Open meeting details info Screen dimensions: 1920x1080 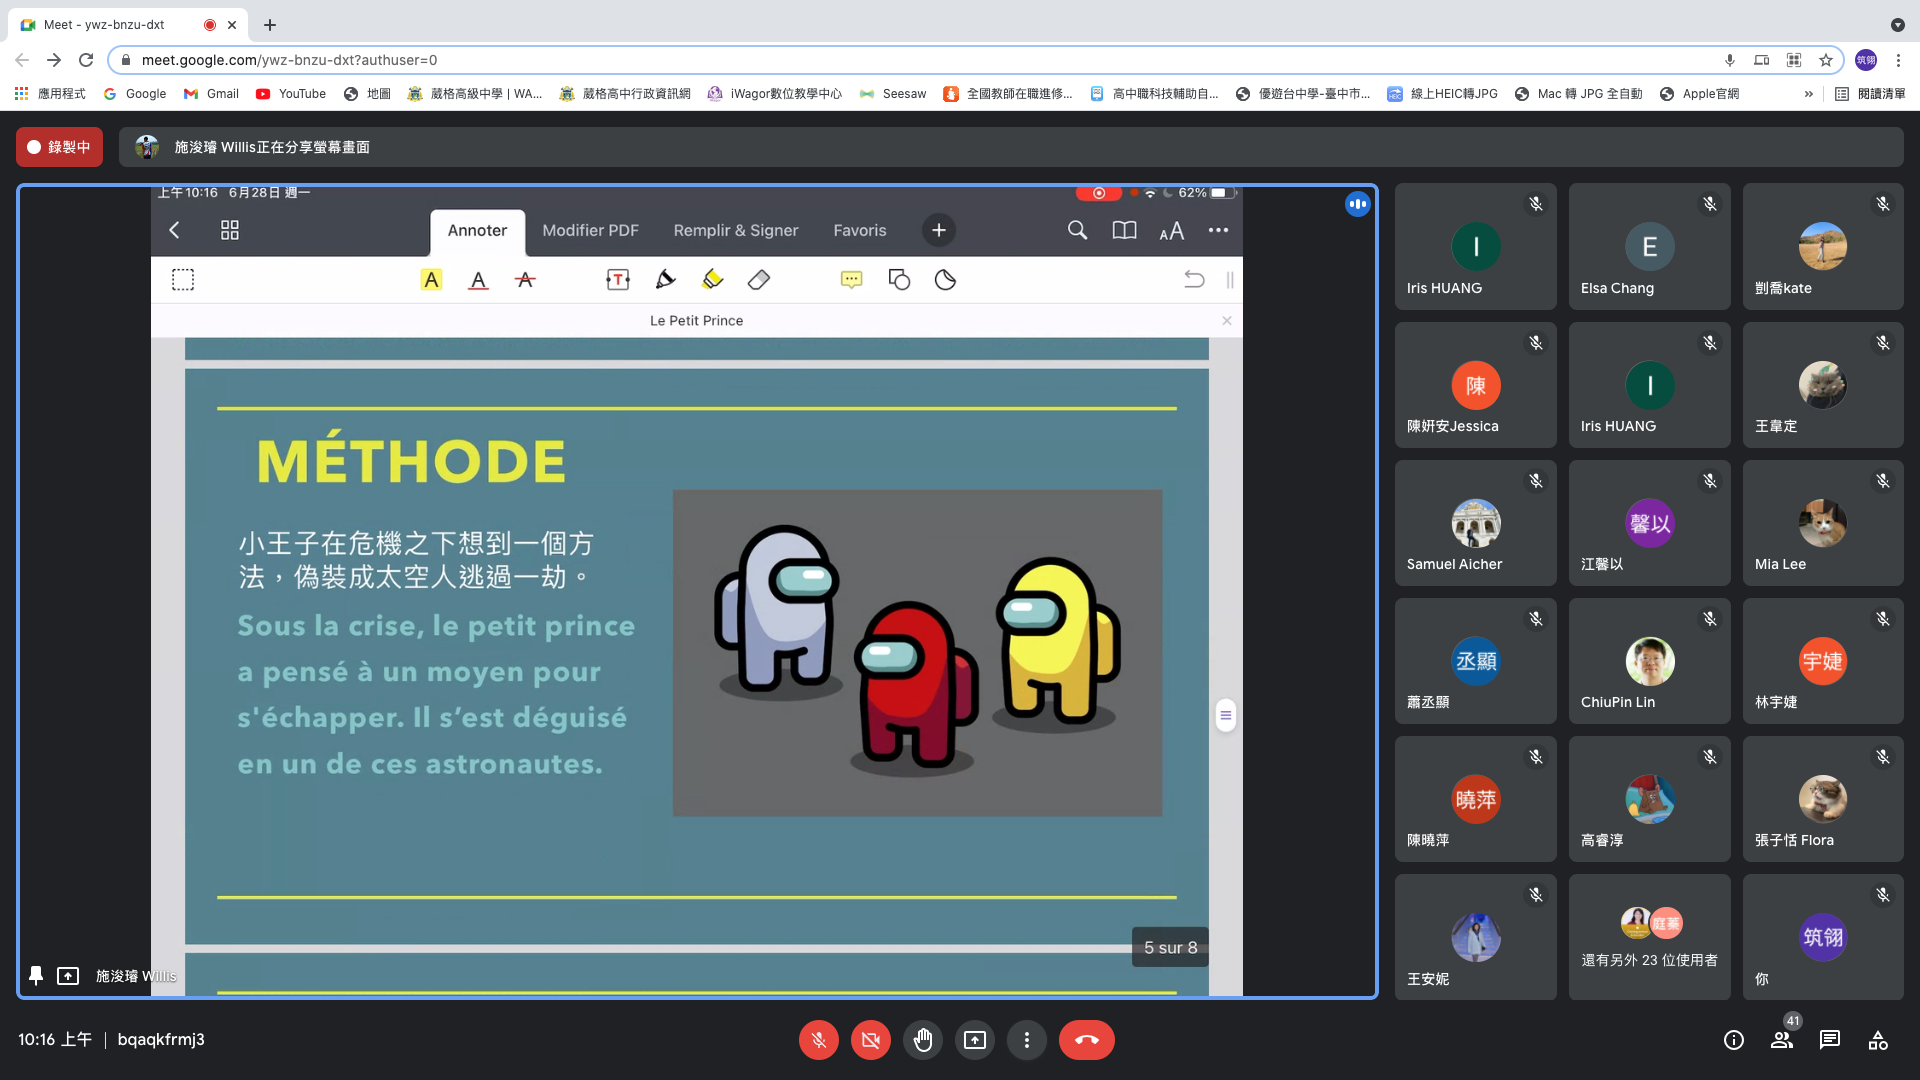click(1733, 1040)
